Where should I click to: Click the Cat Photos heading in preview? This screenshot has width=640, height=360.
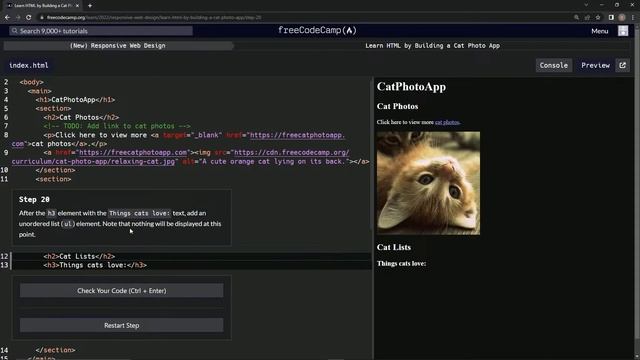click(x=397, y=106)
